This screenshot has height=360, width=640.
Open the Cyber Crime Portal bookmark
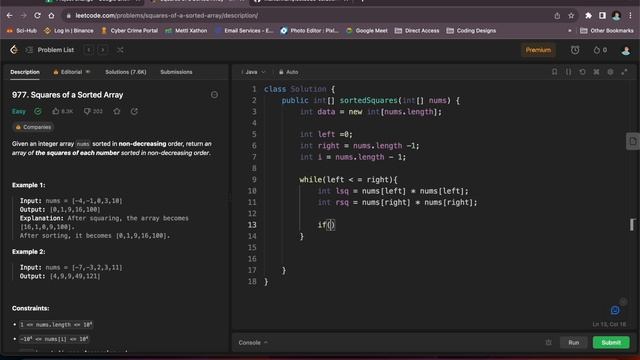129,31
